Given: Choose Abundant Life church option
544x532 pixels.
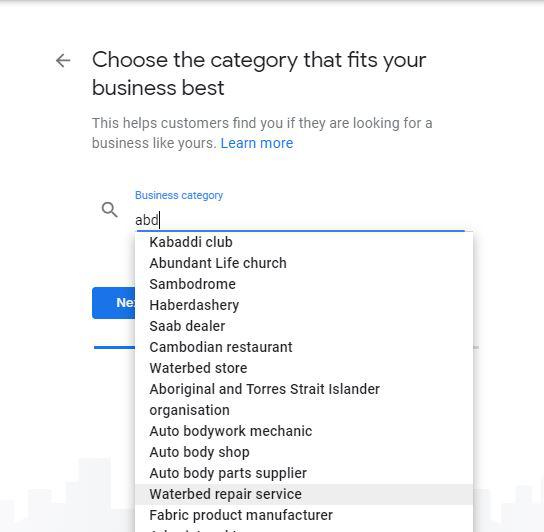Looking at the screenshot, I should (304, 263).
